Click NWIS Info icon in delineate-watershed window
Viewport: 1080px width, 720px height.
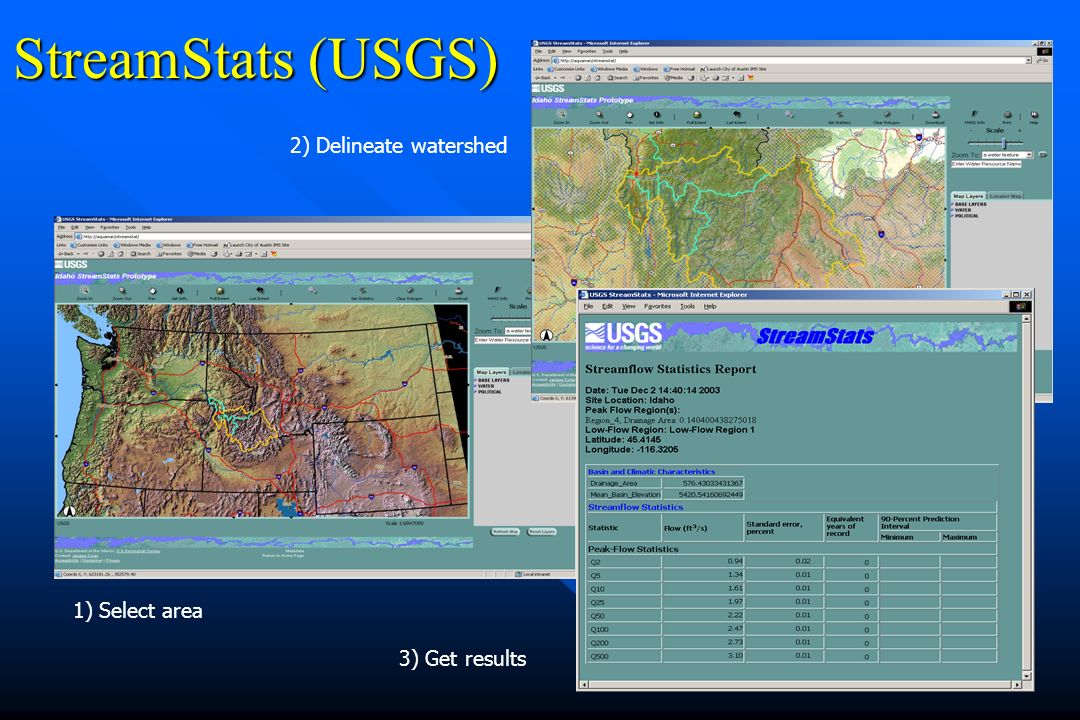(x=975, y=116)
